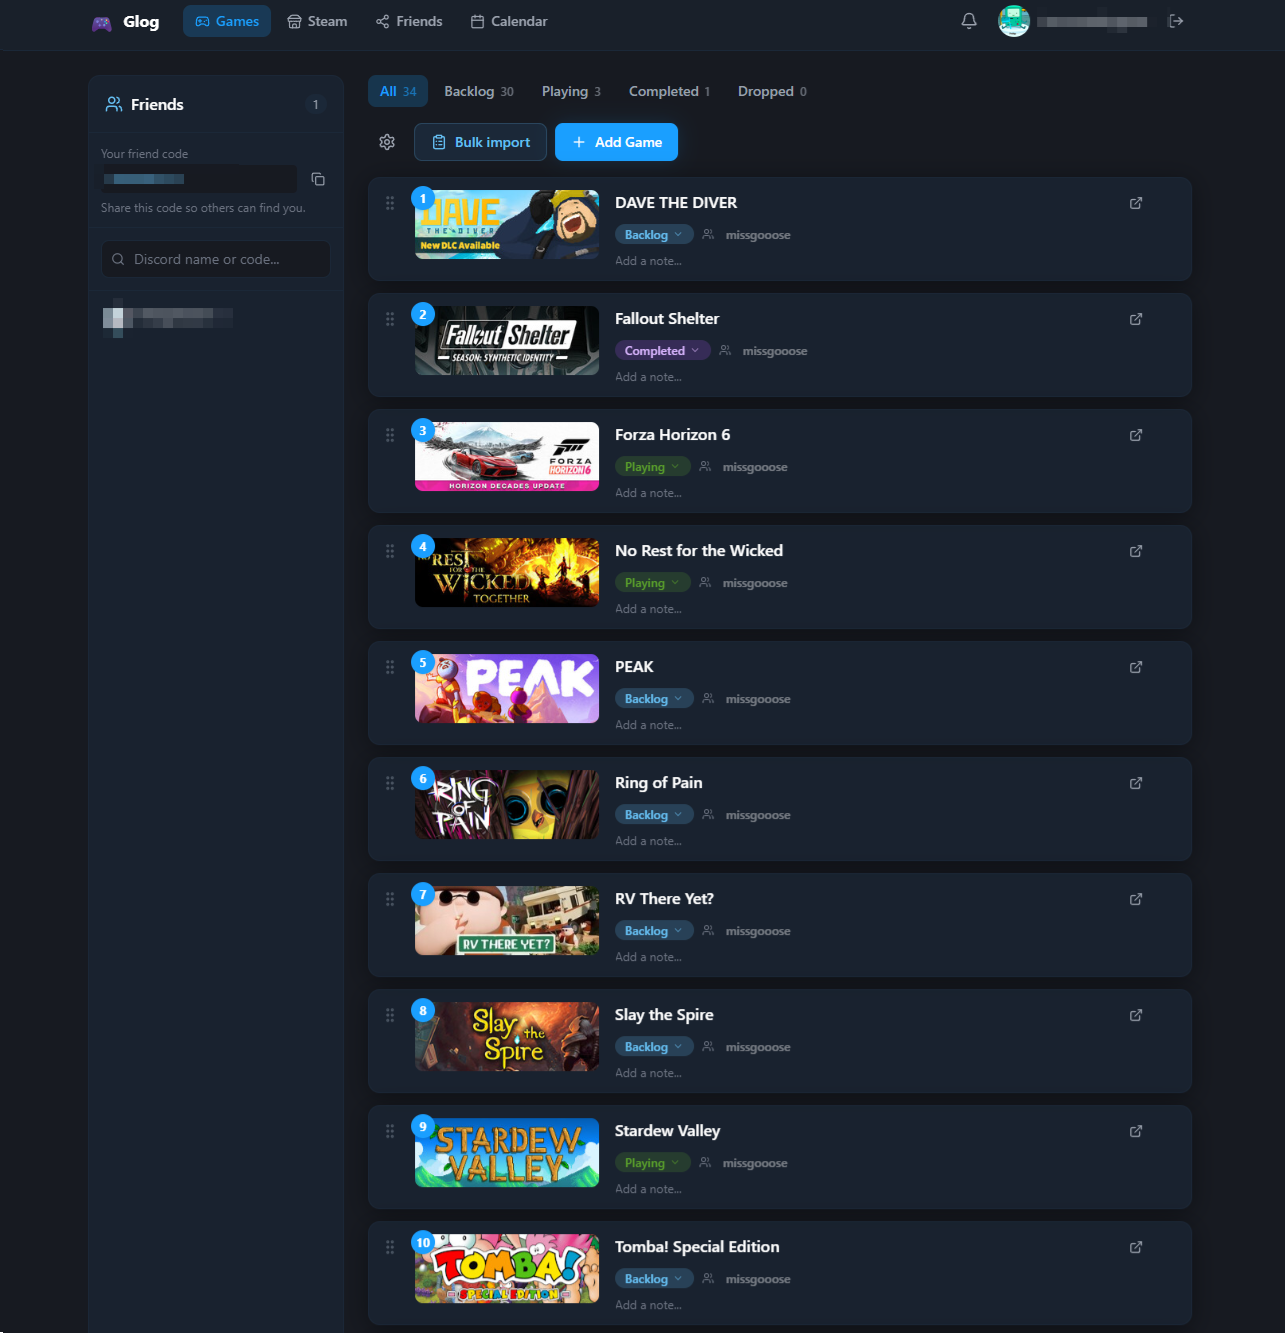The width and height of the screenshot is (1285, 1333).
Task: Open notifications bell icon
Action: click(969, 21)
